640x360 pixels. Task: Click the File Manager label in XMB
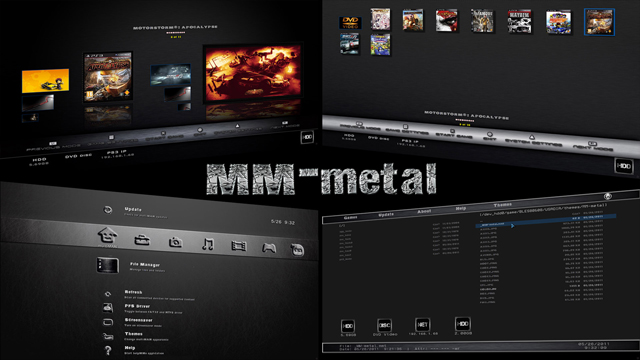coord(144,264)
